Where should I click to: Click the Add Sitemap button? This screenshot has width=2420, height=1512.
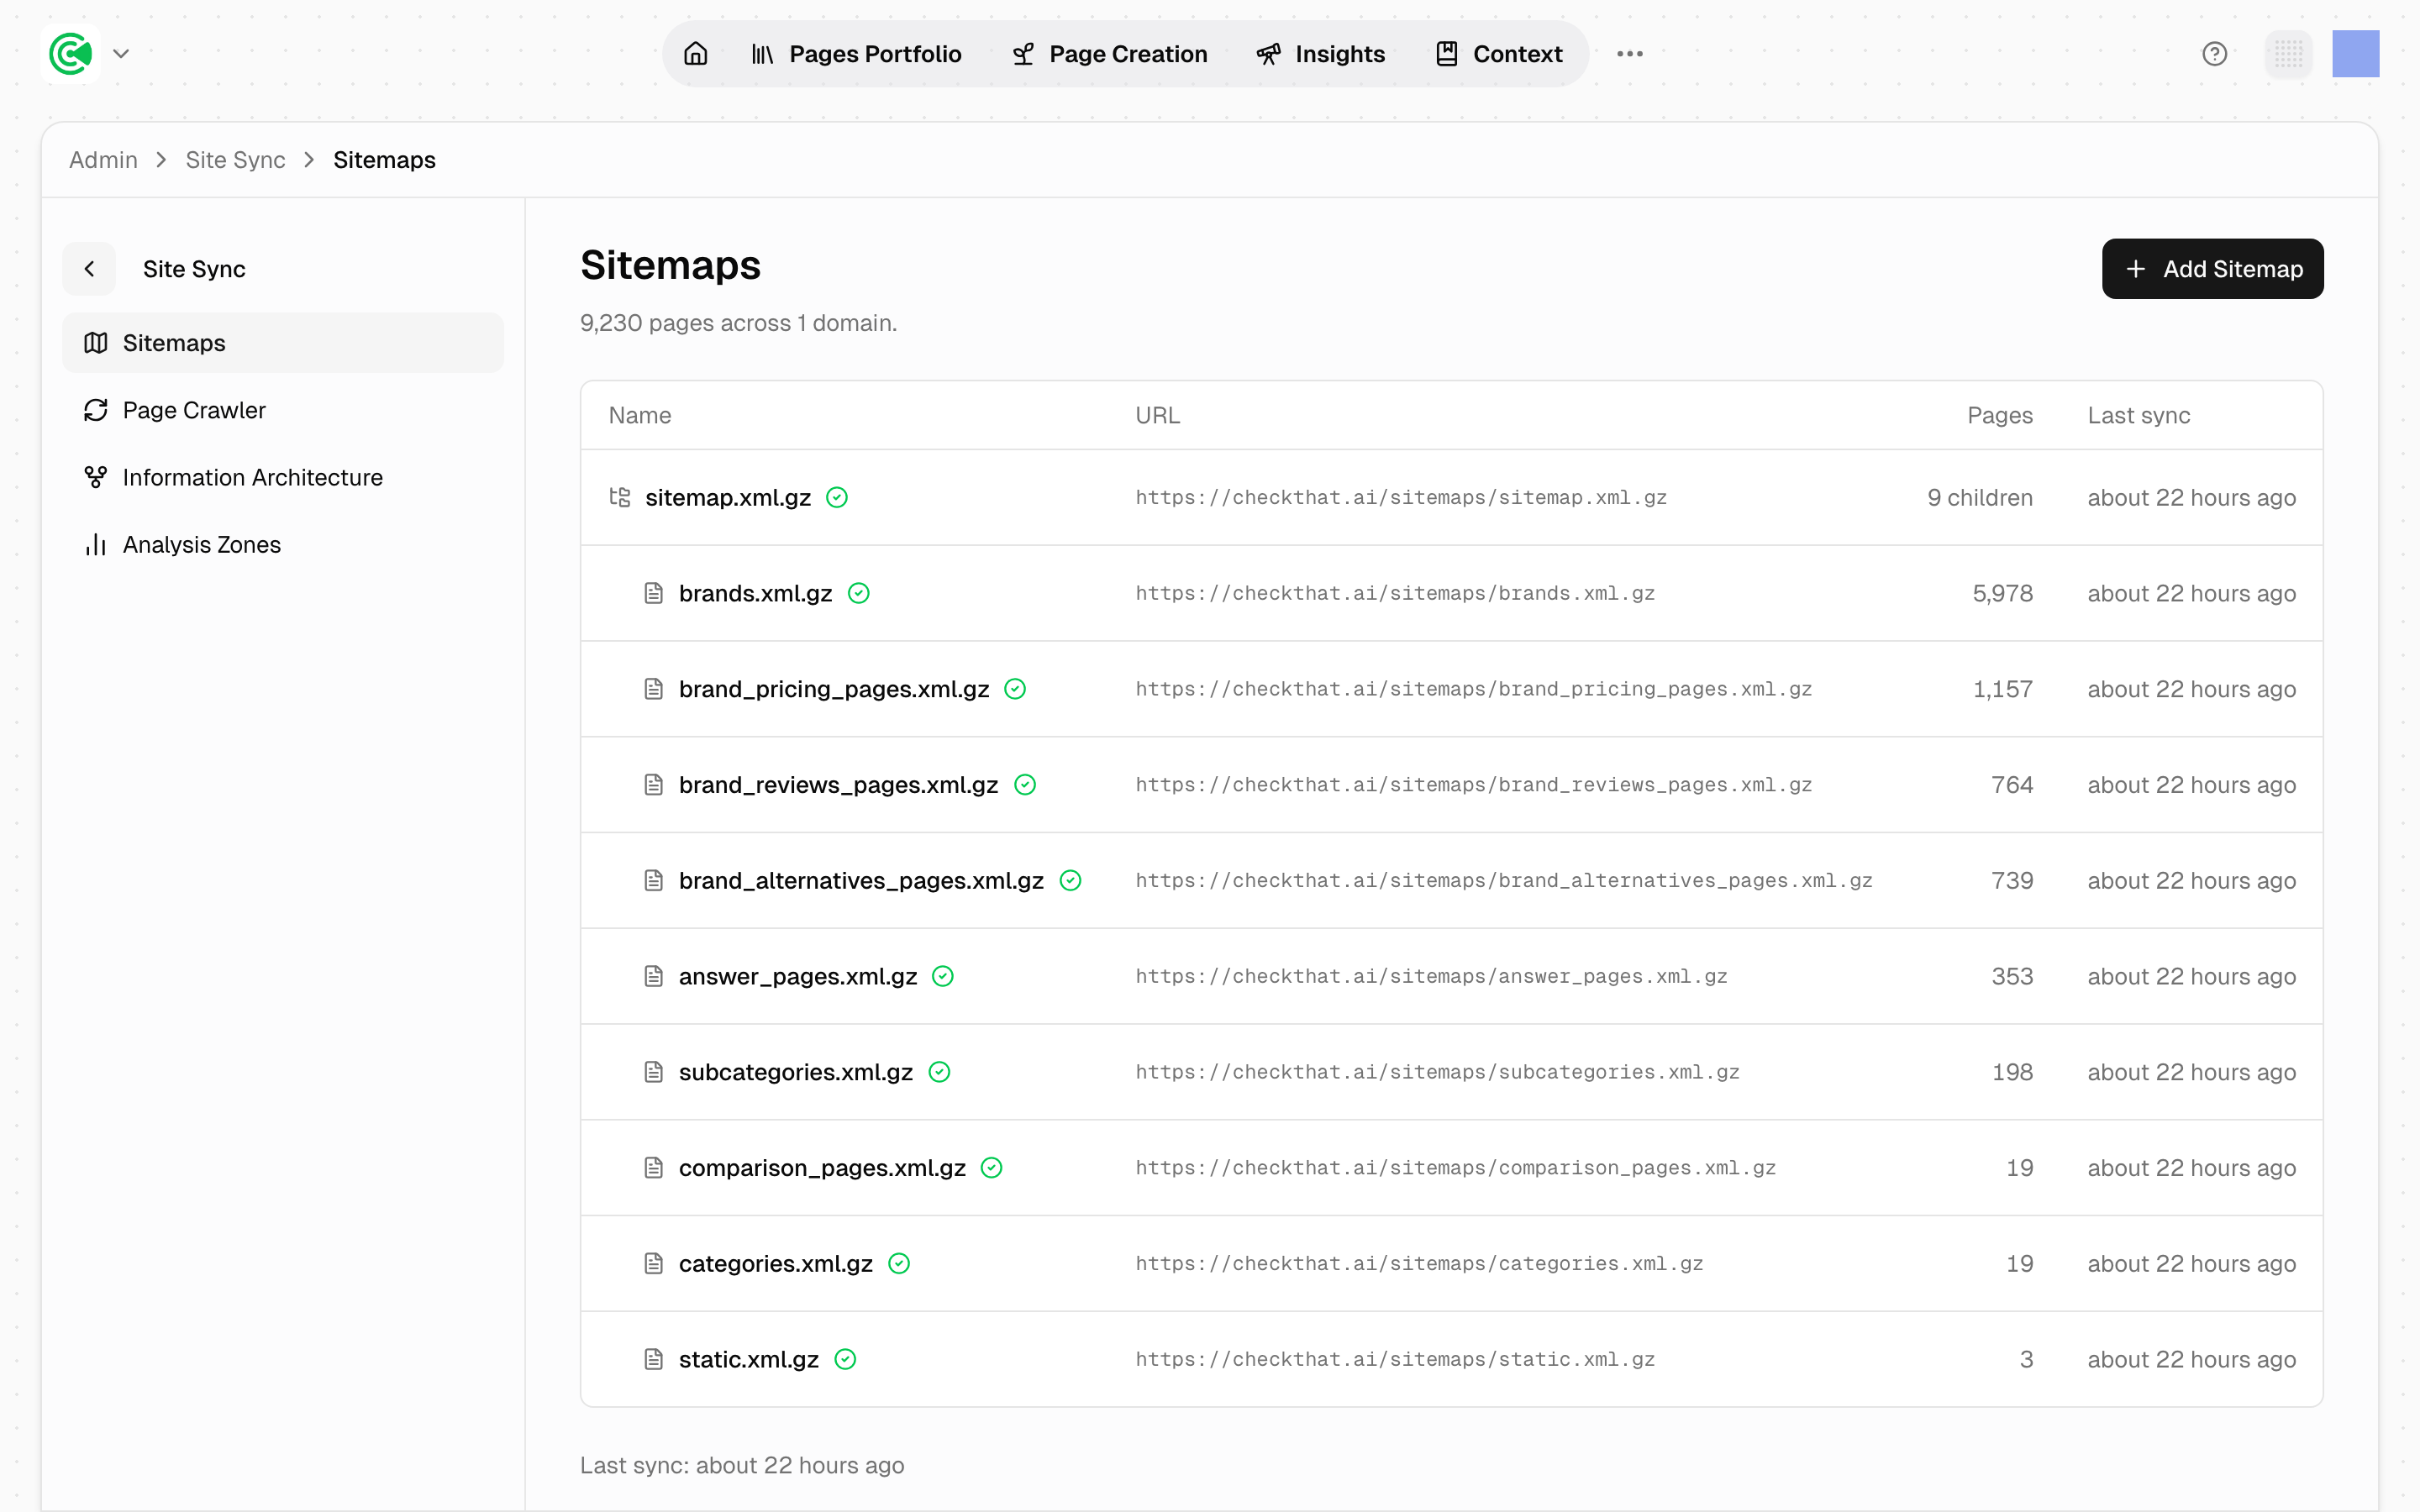pos(2212,269)
